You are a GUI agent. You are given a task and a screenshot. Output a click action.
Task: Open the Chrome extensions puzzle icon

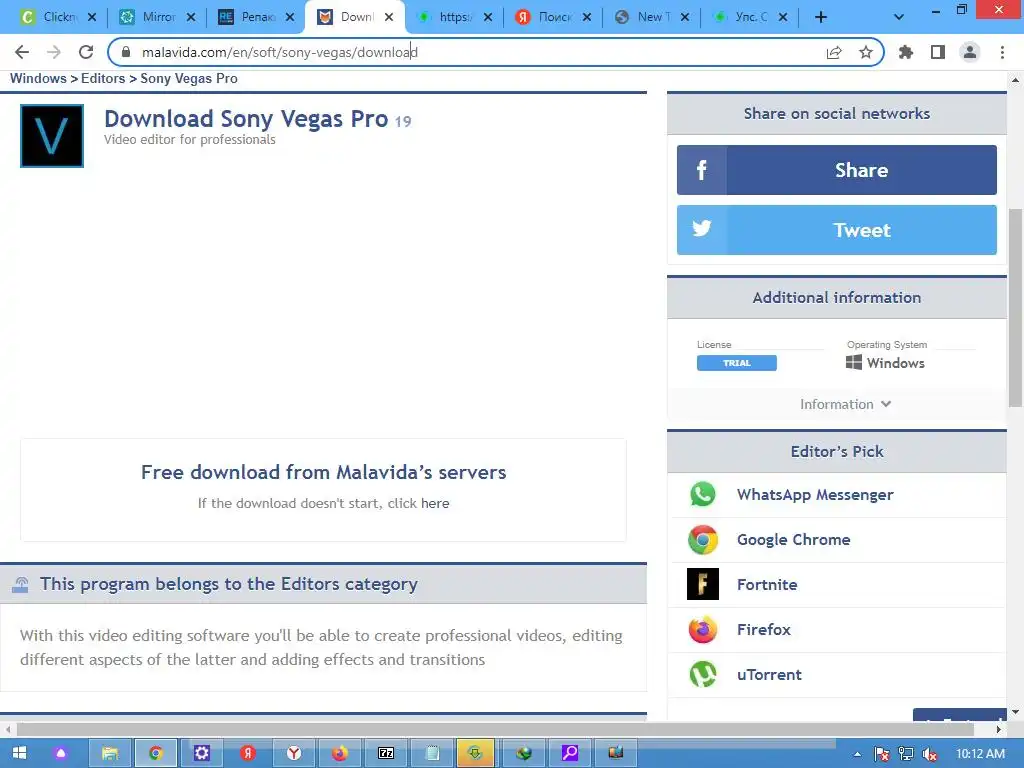[906, 52]
